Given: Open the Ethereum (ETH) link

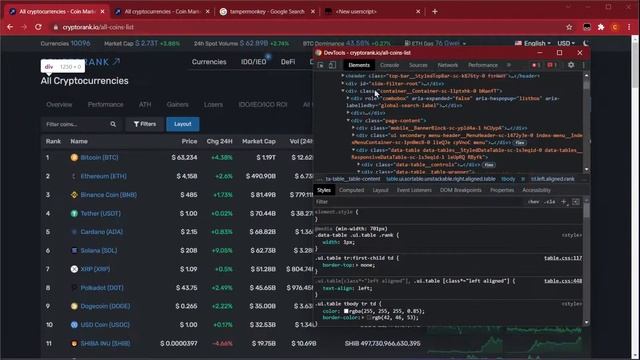Looking at the screenshot, I should click(x=103, y=176).
